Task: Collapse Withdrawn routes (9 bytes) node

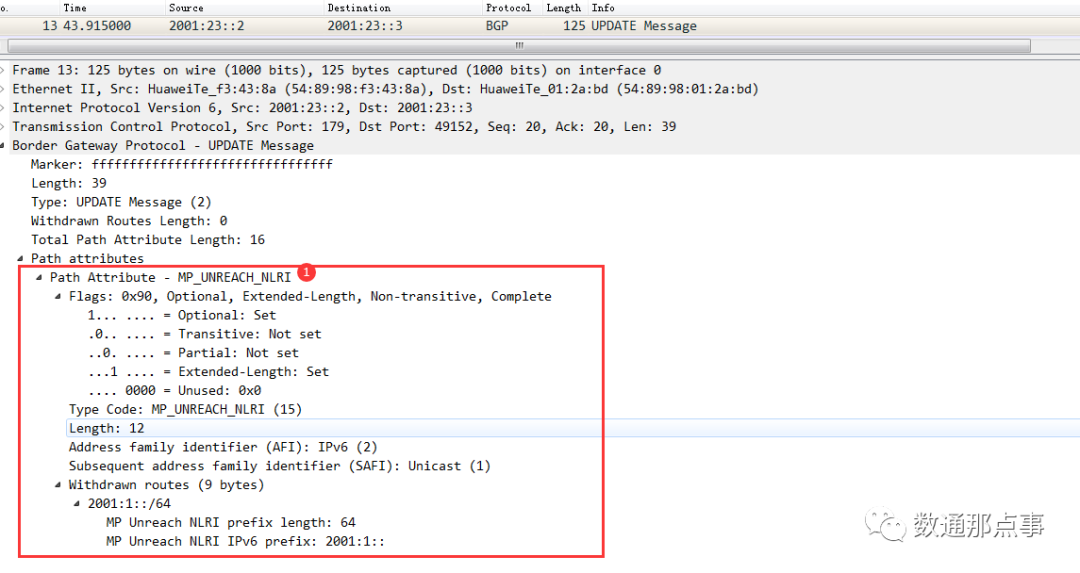Action: tap(58, 485)
